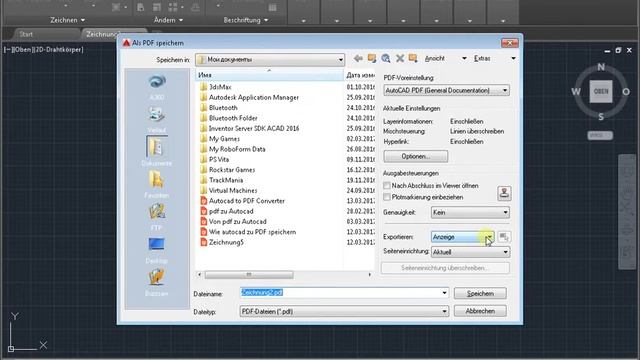Open the Verlauf (history) sidebar icon
The image size is (640, 360).
click(157, 120)
